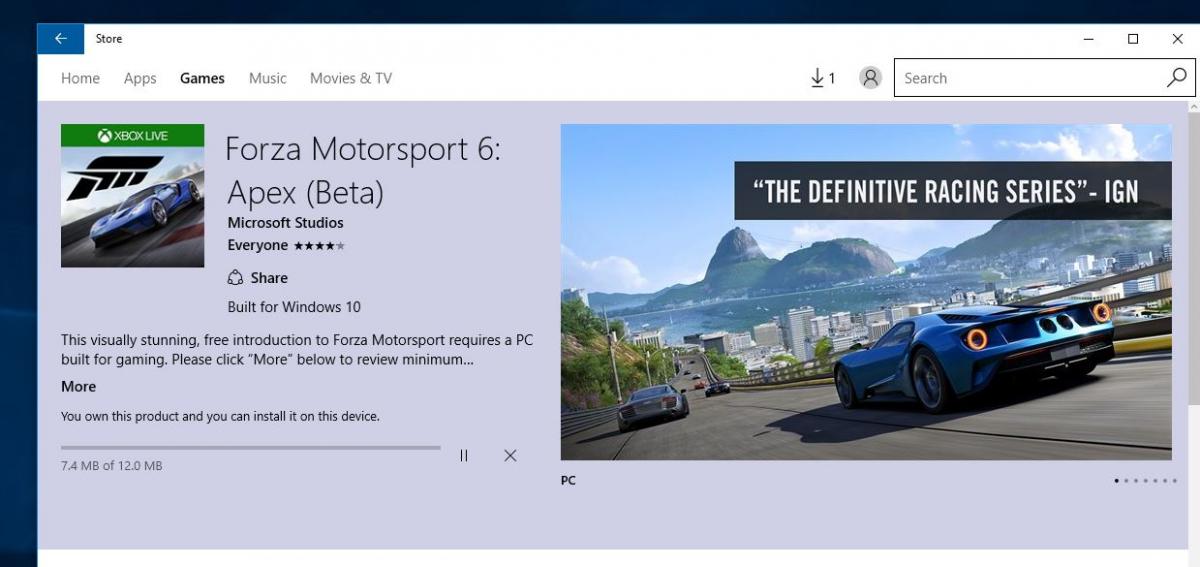Pause the Forza download
The image size is (1200, 567).
464,455
